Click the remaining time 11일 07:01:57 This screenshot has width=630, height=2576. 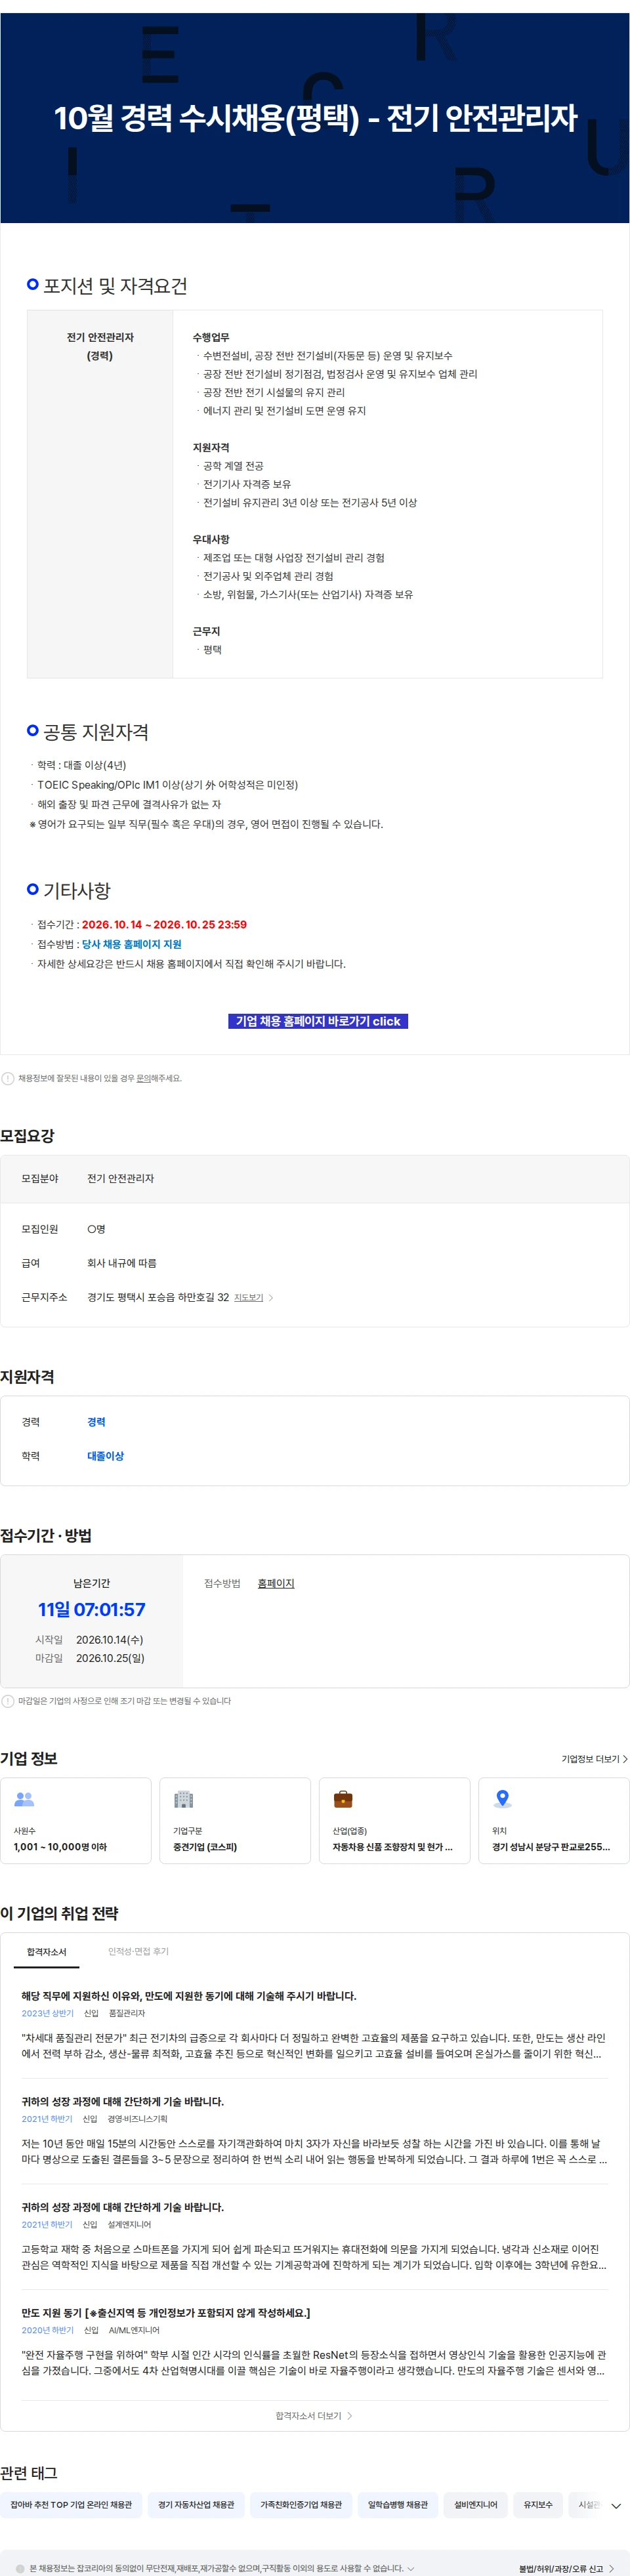[x=92, y=1609]
